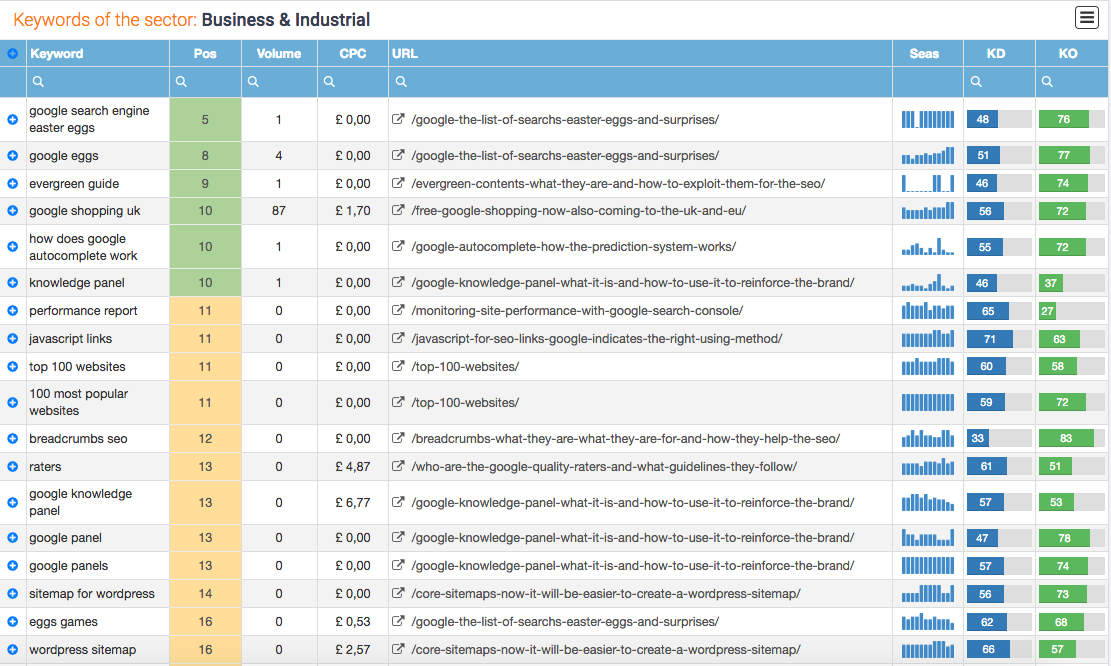
Task: Click the seasonality chart for google panels
Action: pos(927,565)
